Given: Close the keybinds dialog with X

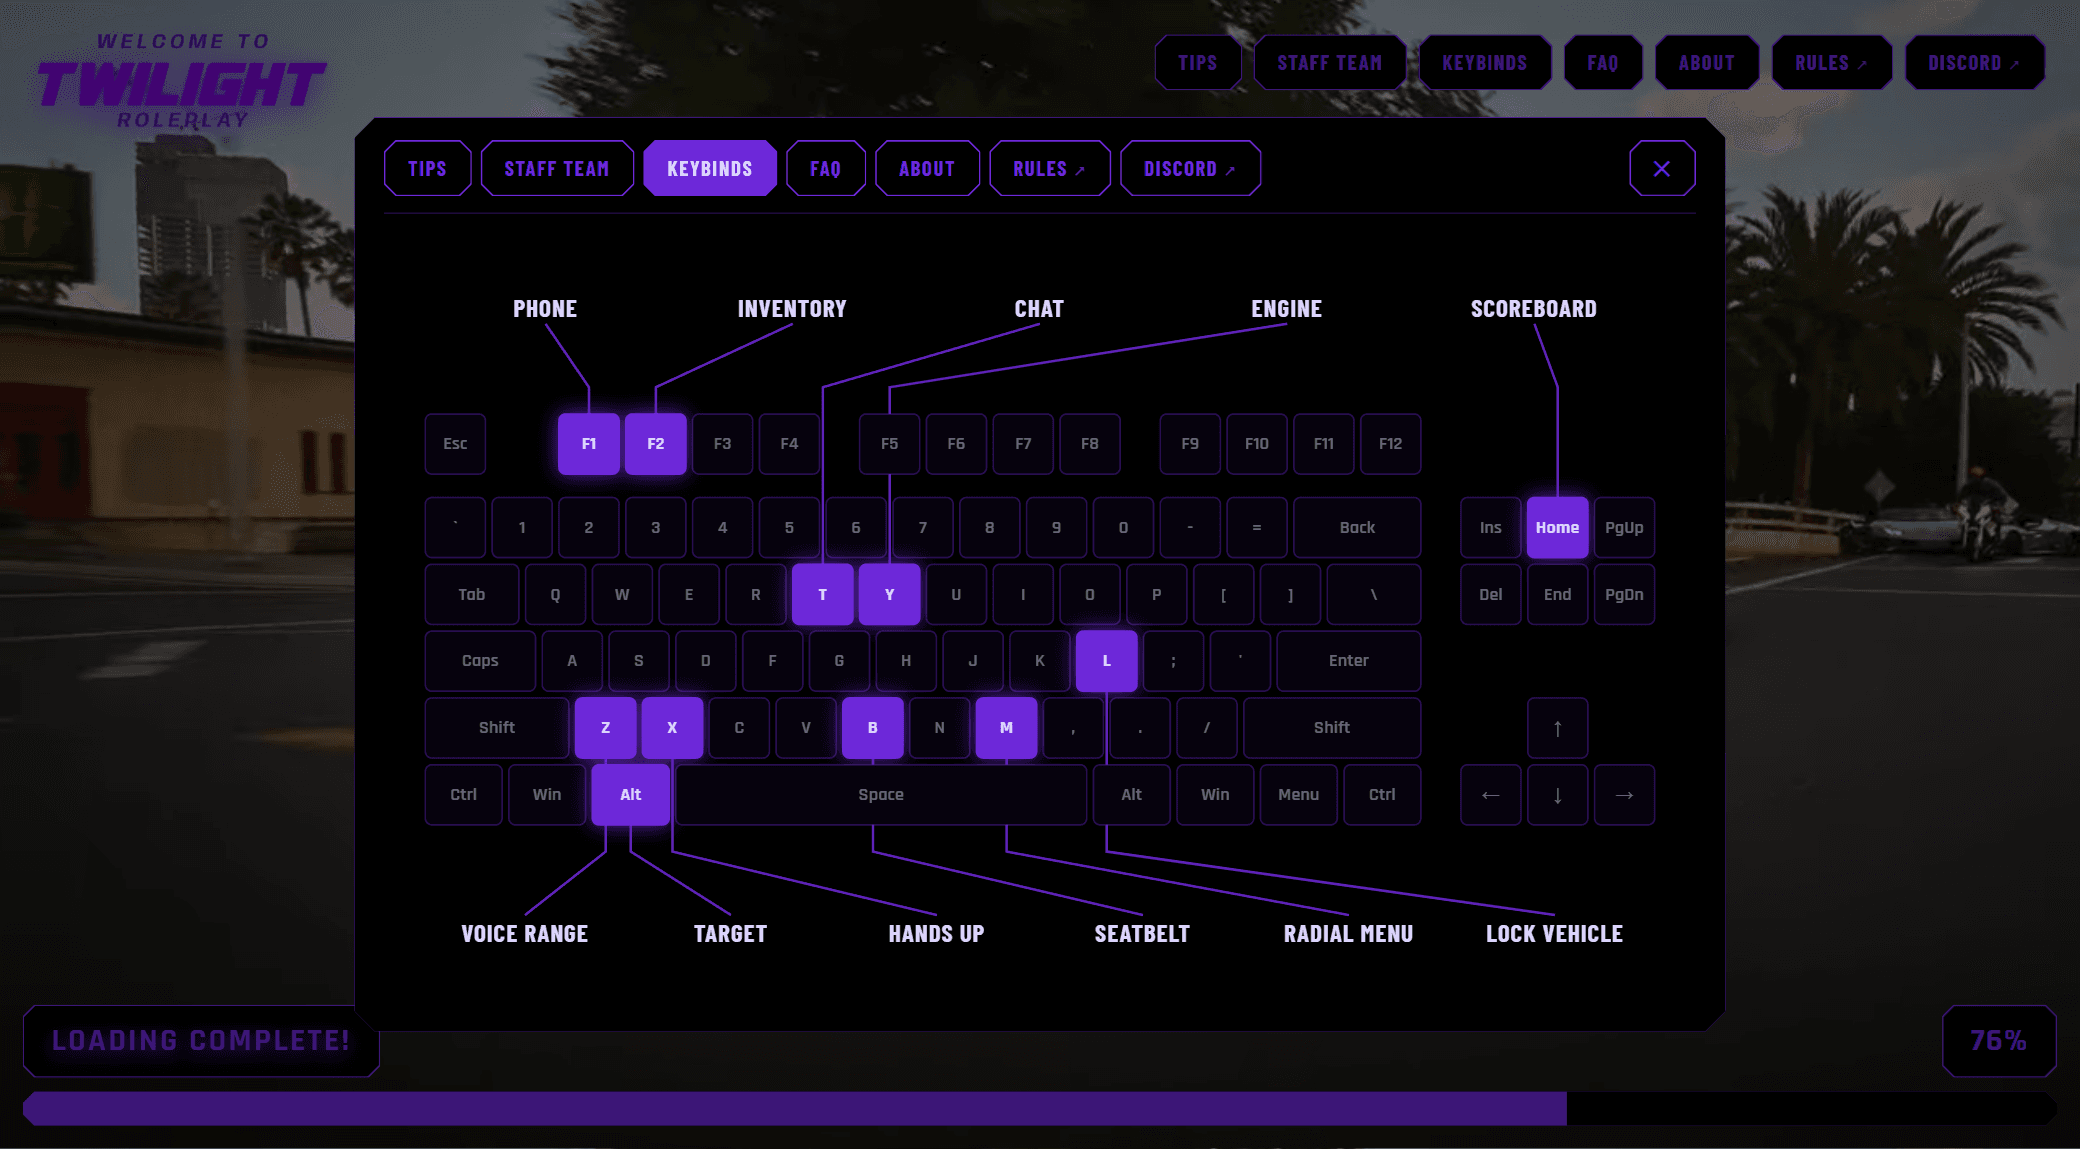Looking at the screenshot, I should pyautogui.click(x=1661, y=169).
